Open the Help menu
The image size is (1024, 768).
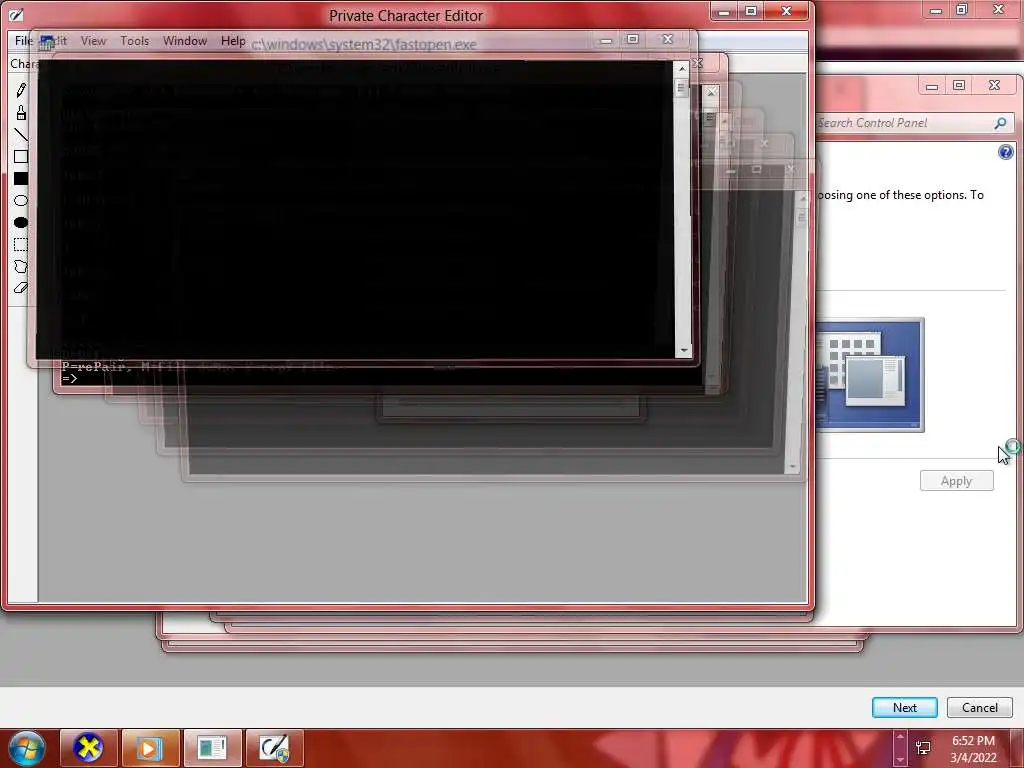(233, 40)
